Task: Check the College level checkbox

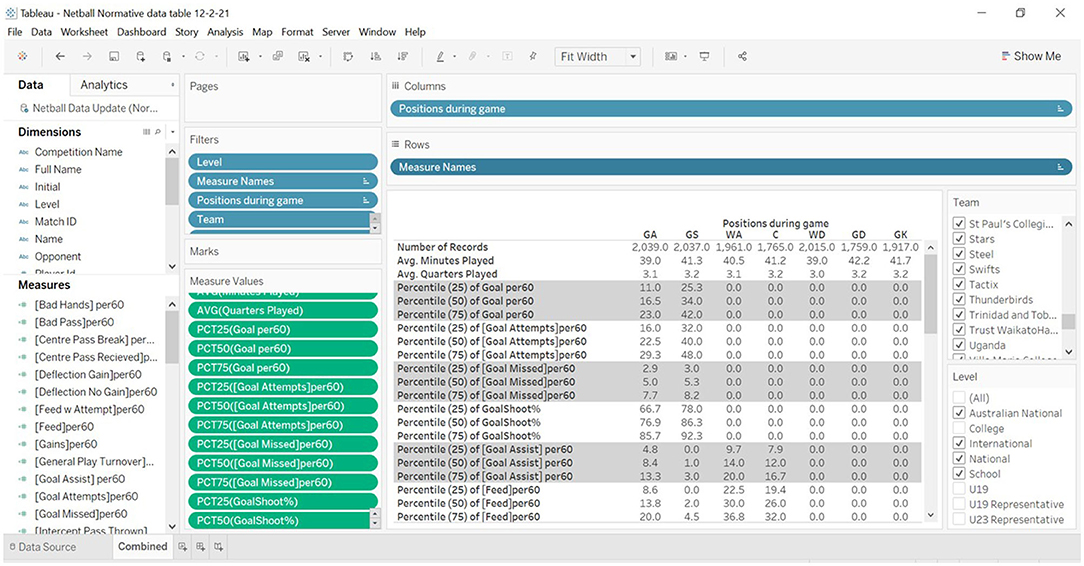Action: pos(959,428)
